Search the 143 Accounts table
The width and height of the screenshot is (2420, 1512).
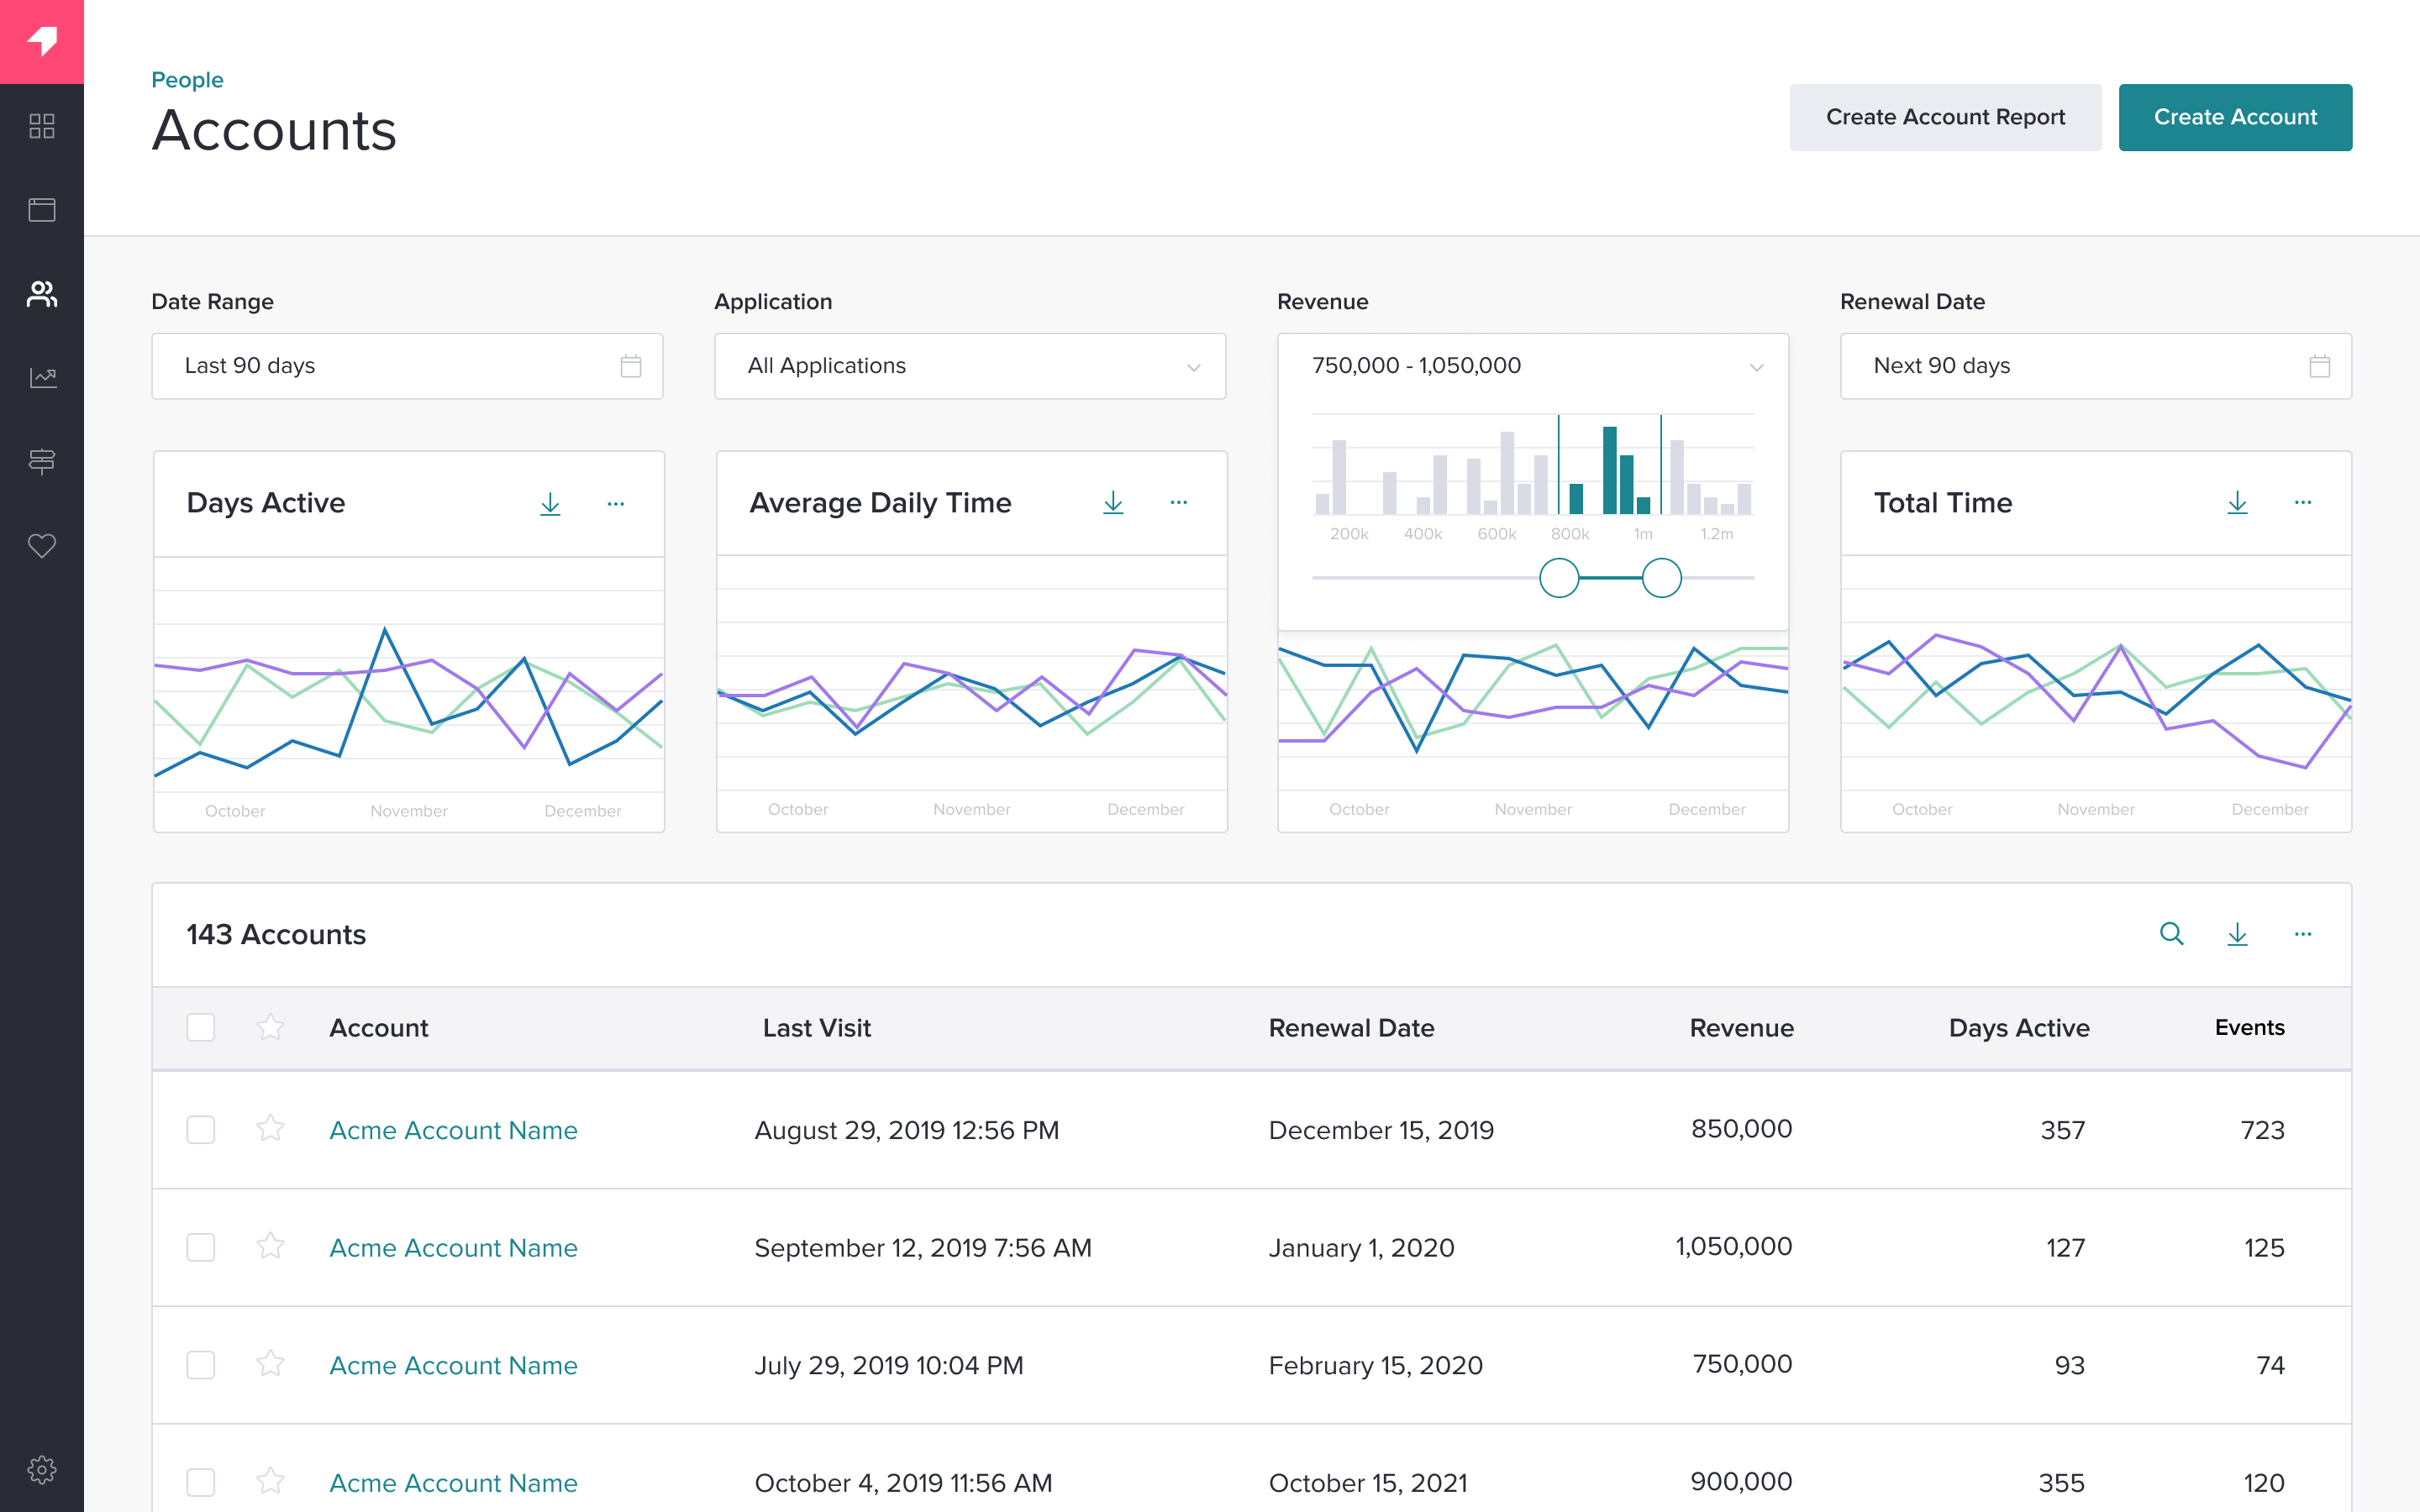coord(2171,934)
